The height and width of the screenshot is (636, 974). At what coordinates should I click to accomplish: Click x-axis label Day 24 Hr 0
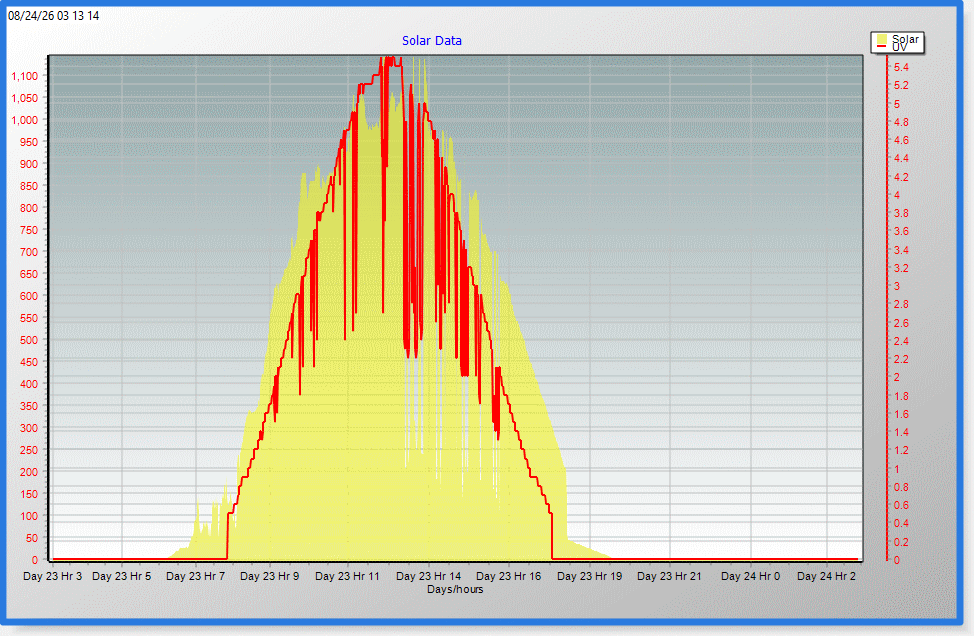[750, 576]
